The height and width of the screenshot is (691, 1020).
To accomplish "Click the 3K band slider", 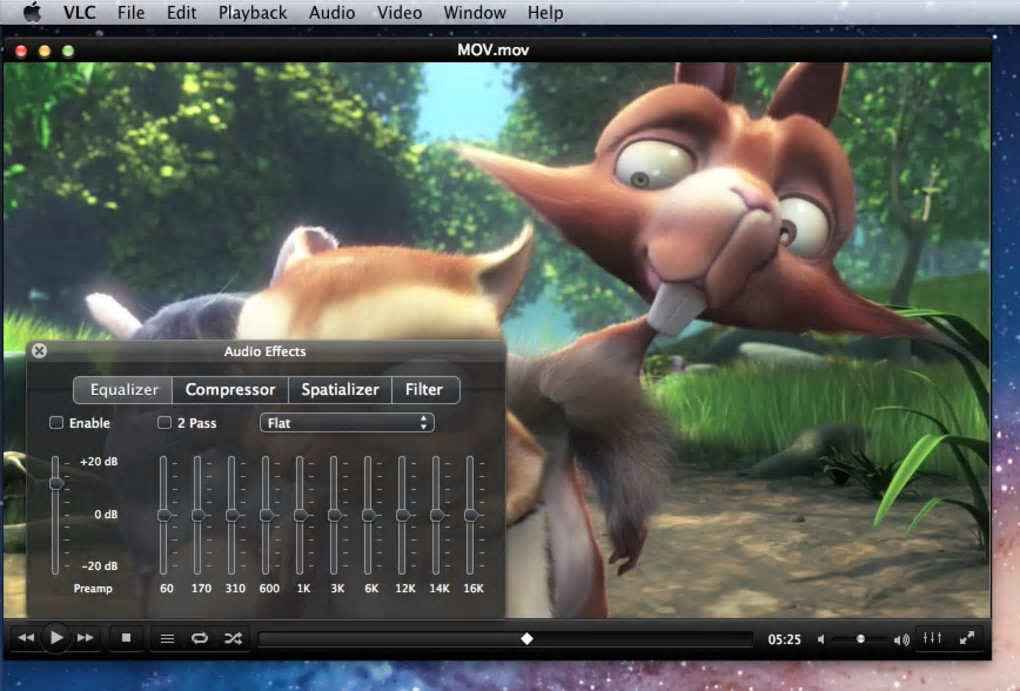I will click(x=334, y=515).
